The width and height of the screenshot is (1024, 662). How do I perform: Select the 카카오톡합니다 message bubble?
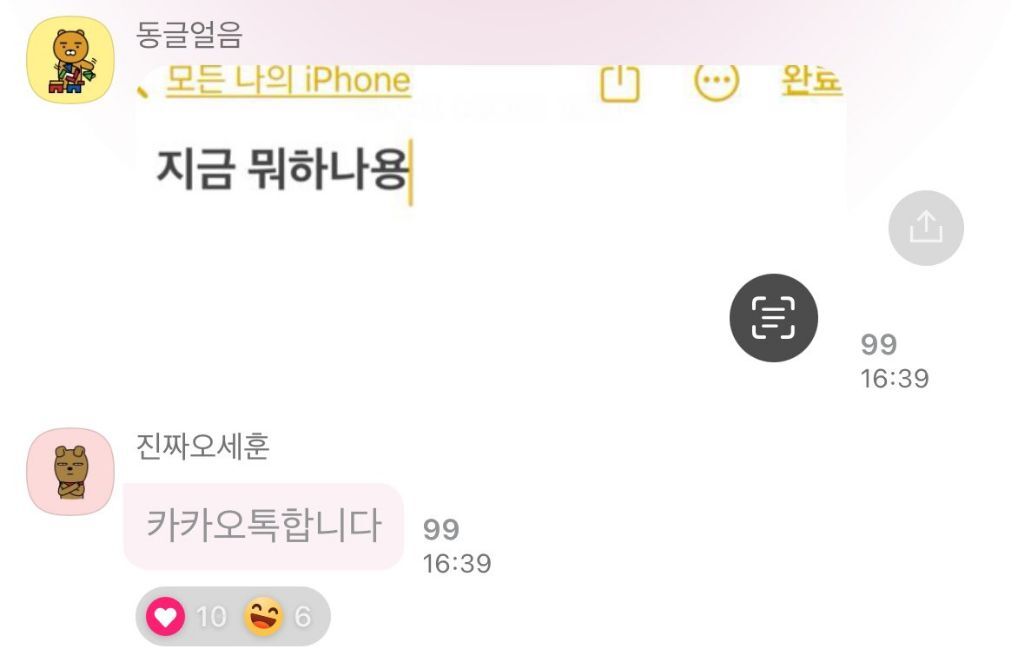click(x=263, y=526)
